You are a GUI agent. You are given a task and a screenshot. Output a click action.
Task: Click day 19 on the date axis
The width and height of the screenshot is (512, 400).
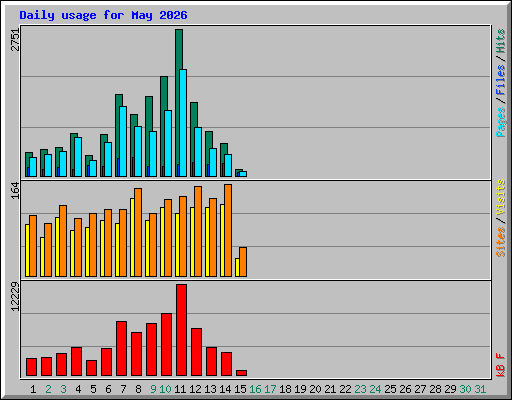300,389
